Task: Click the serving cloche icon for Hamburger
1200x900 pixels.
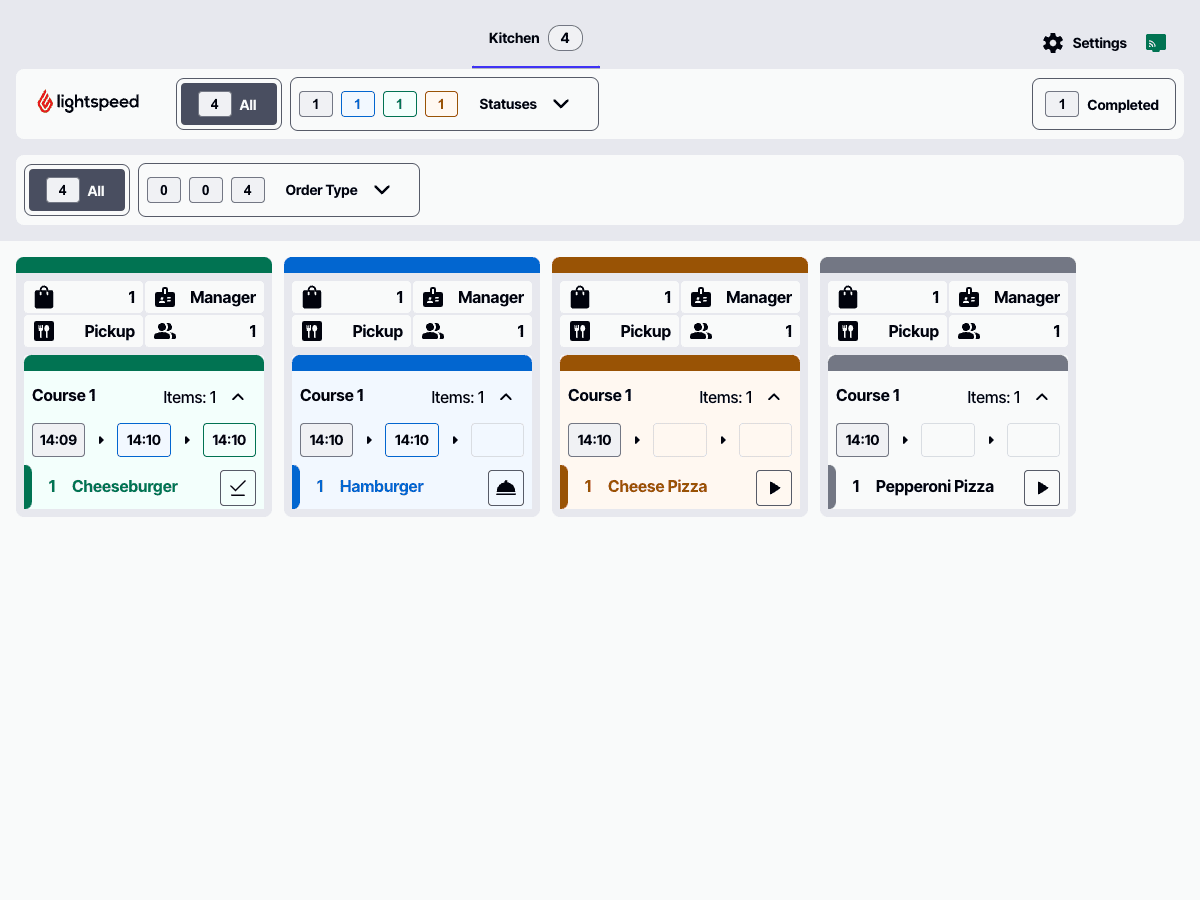Action: pos(506,488)
